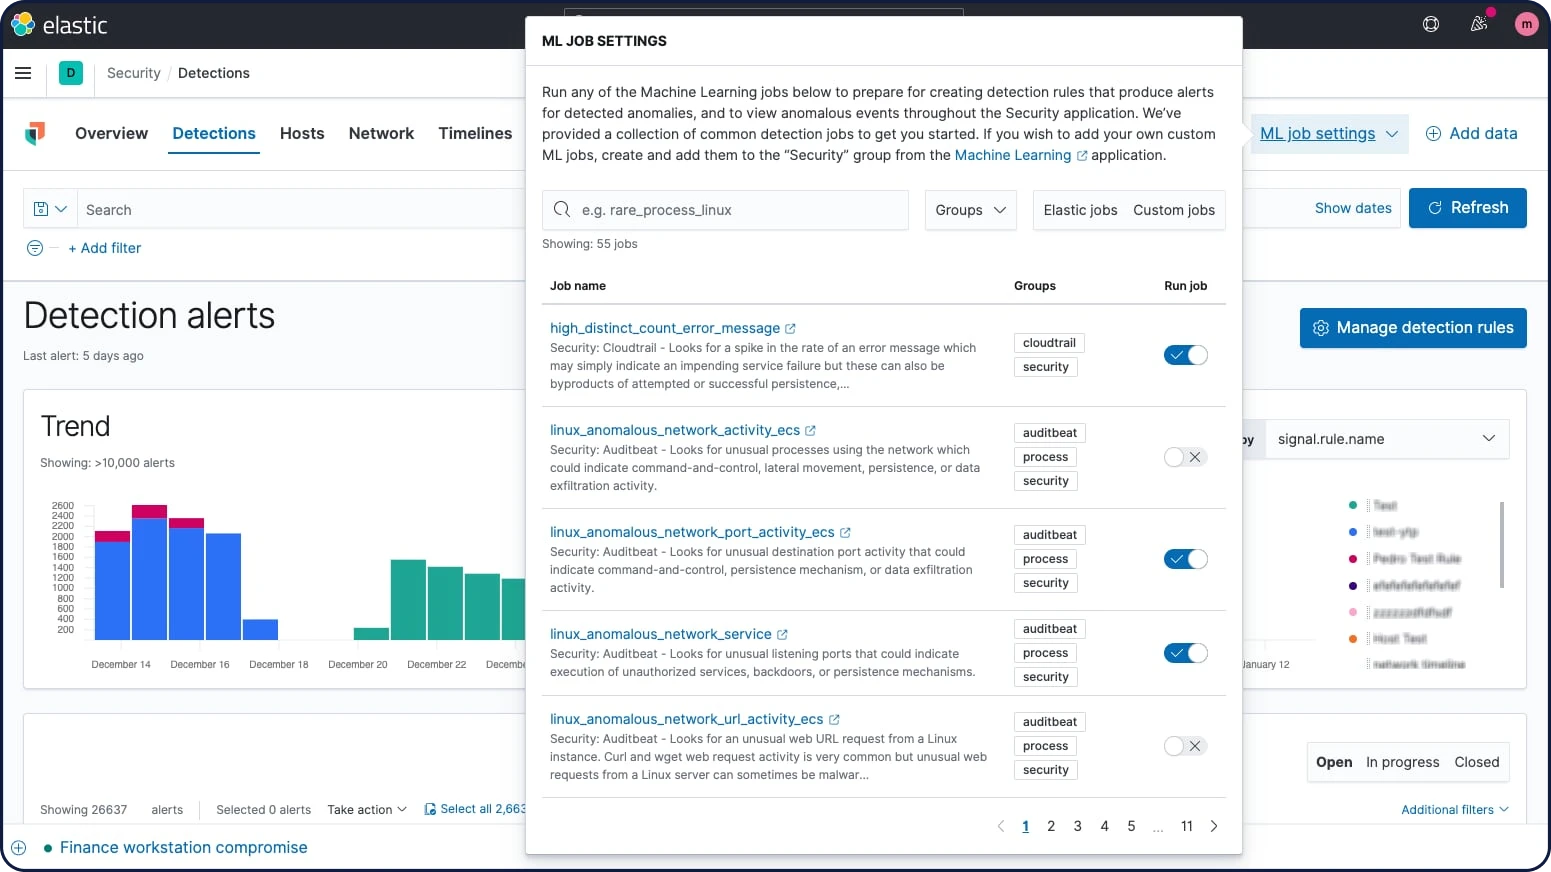
Task: Open linux_anomalous_network_service external link icon
Action: click(x=782, y=635)
